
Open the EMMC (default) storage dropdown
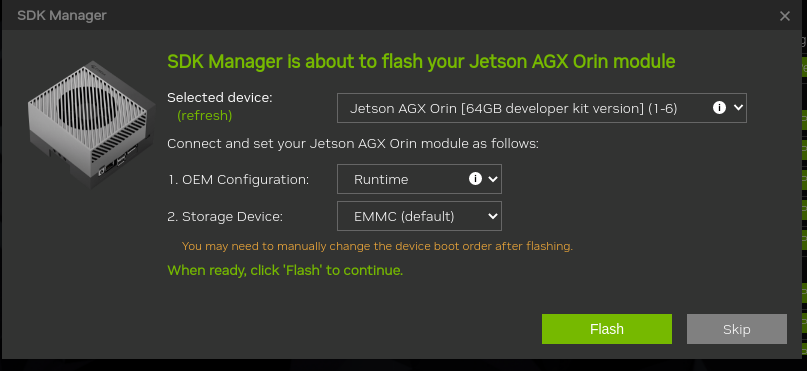click(419, 216)
